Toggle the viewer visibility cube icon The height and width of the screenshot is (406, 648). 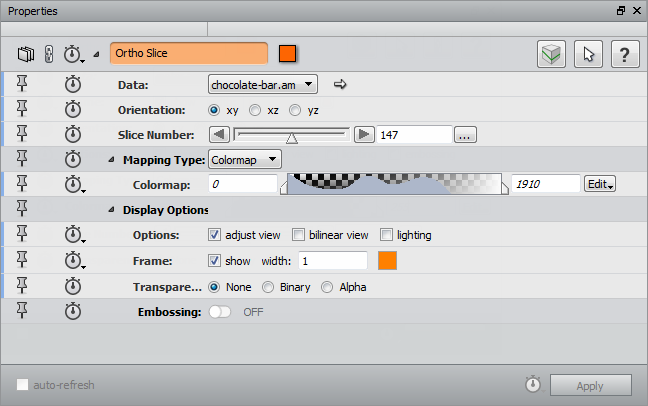pos(551,54)
